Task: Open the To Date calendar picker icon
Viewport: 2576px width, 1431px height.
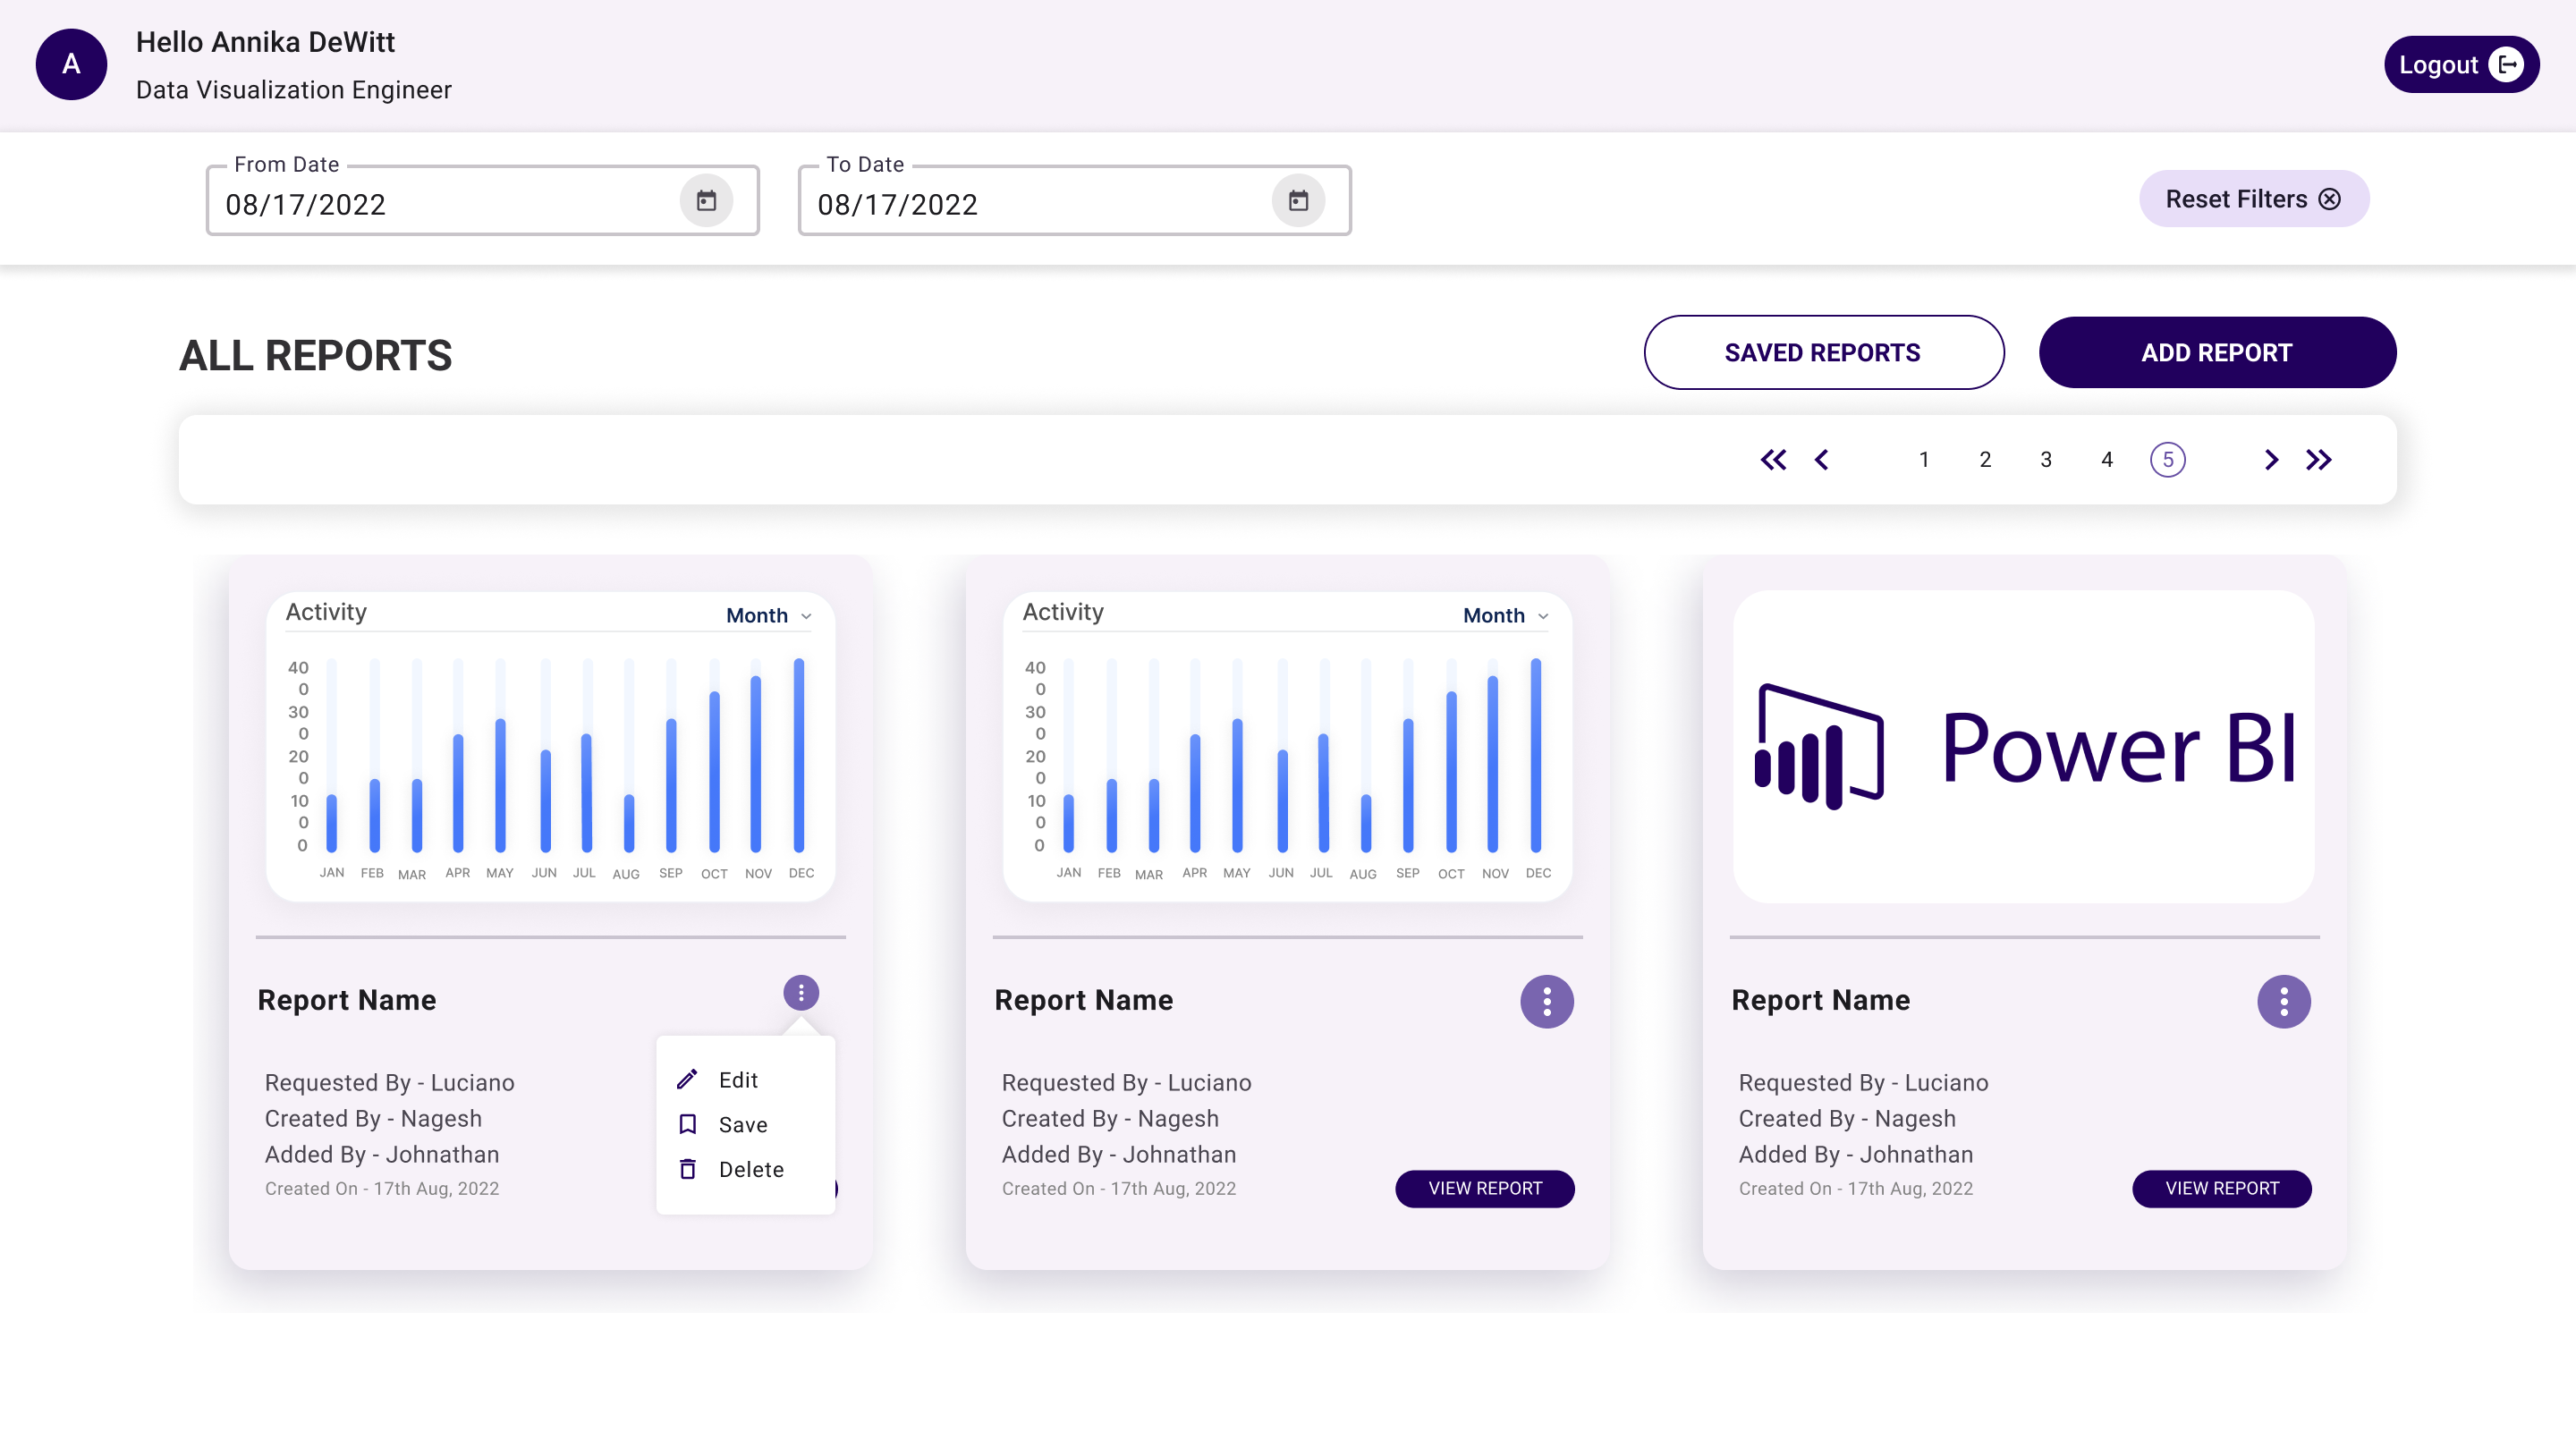Action: [1298, 201]
